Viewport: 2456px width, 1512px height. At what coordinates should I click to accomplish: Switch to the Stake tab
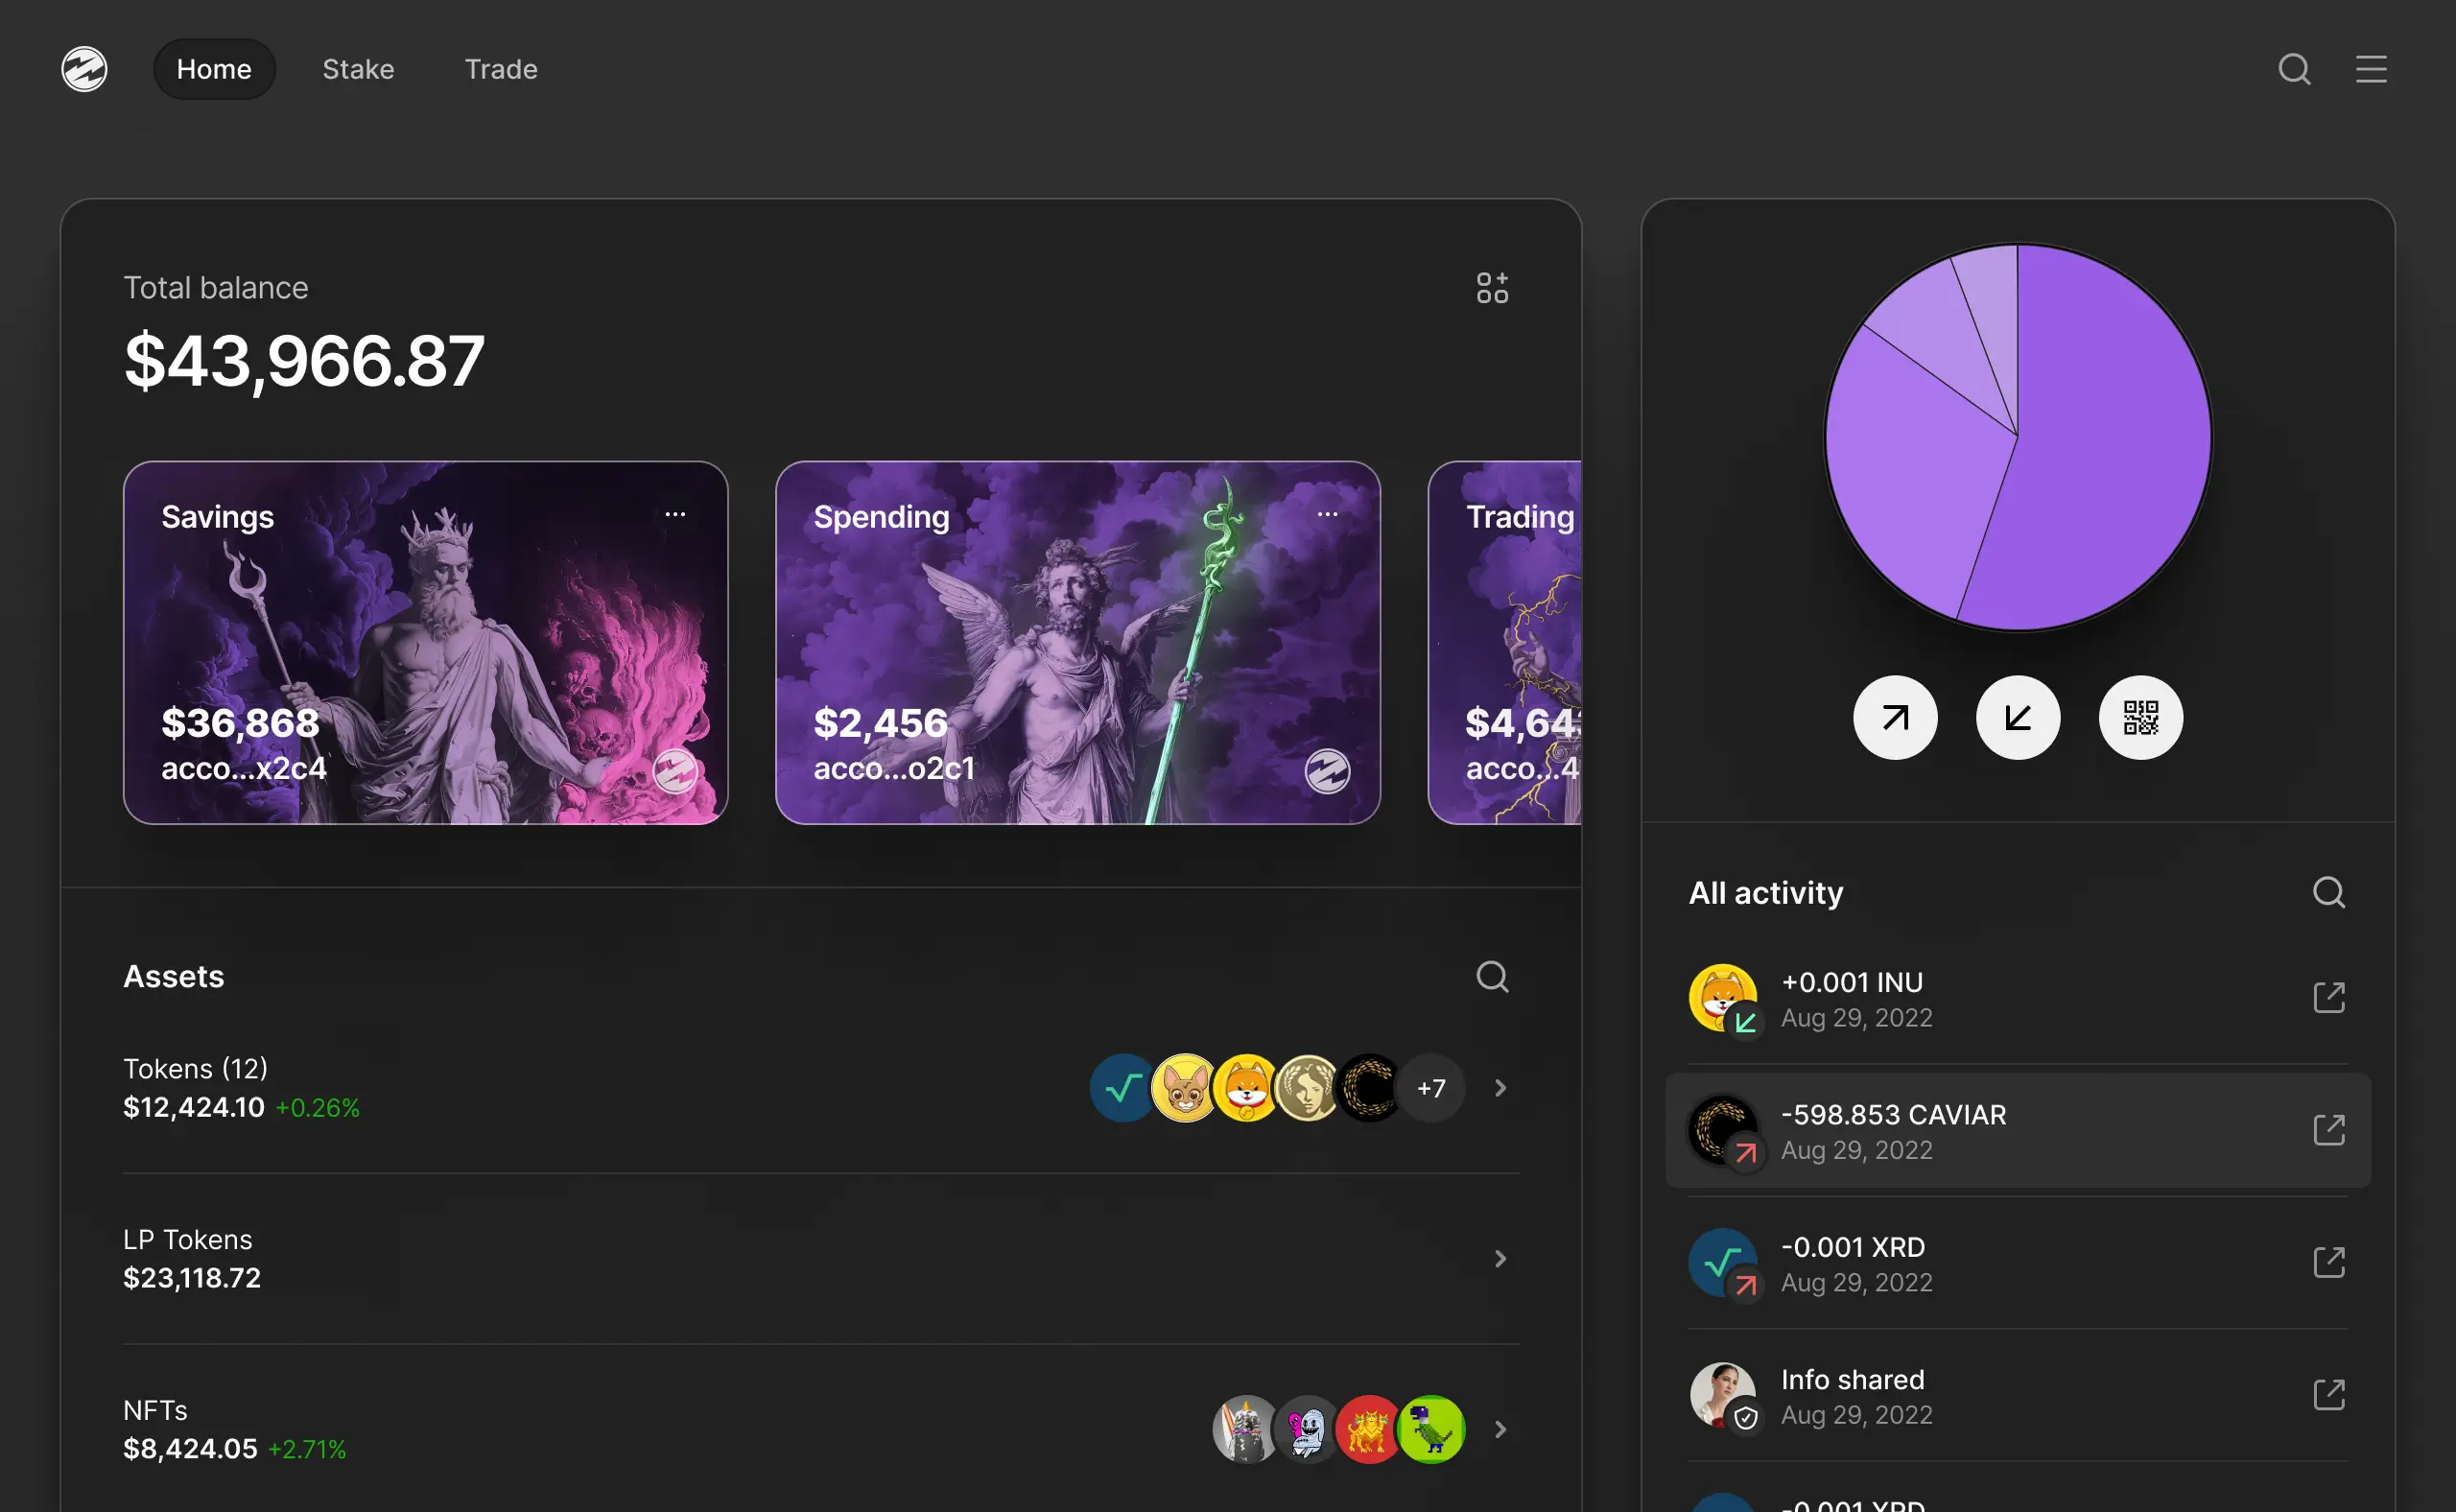[358, 69]
